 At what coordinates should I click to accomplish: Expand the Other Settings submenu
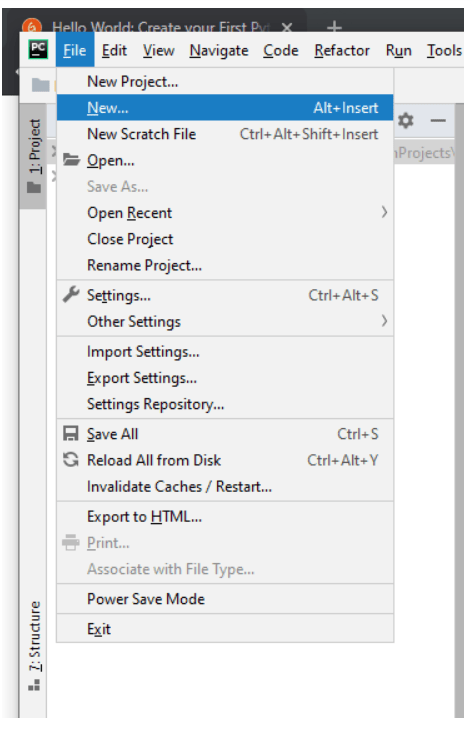(x=225, y=321)
